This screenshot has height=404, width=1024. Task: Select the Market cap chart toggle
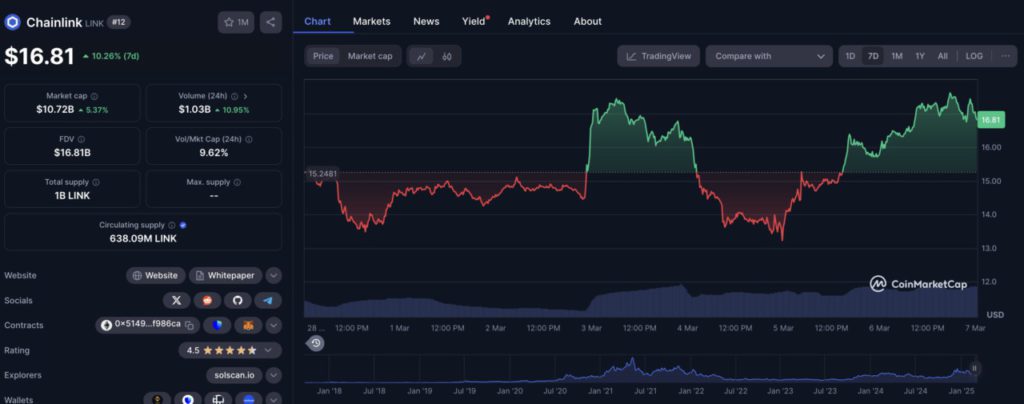(370, 56)
